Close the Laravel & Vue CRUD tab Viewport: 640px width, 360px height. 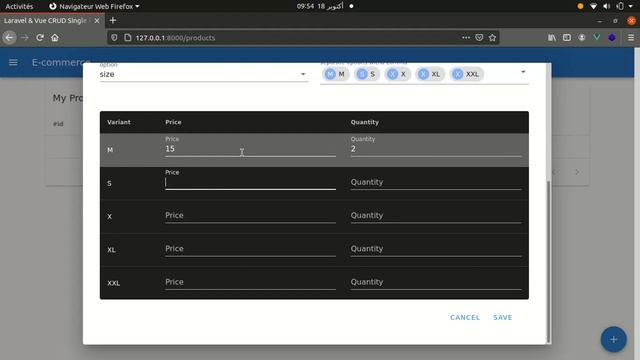pyautogui.click(x=97, y=20)
